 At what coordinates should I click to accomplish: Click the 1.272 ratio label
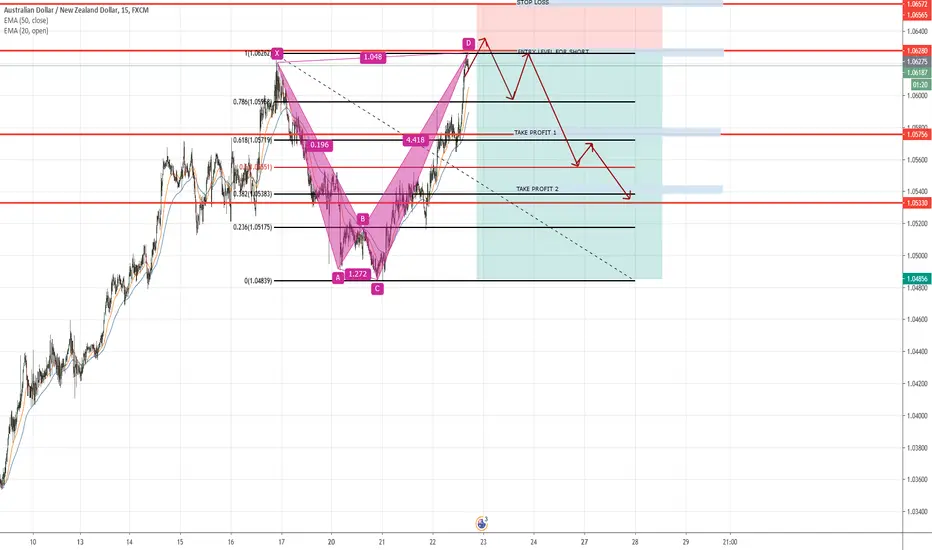[x=357, y=274]
